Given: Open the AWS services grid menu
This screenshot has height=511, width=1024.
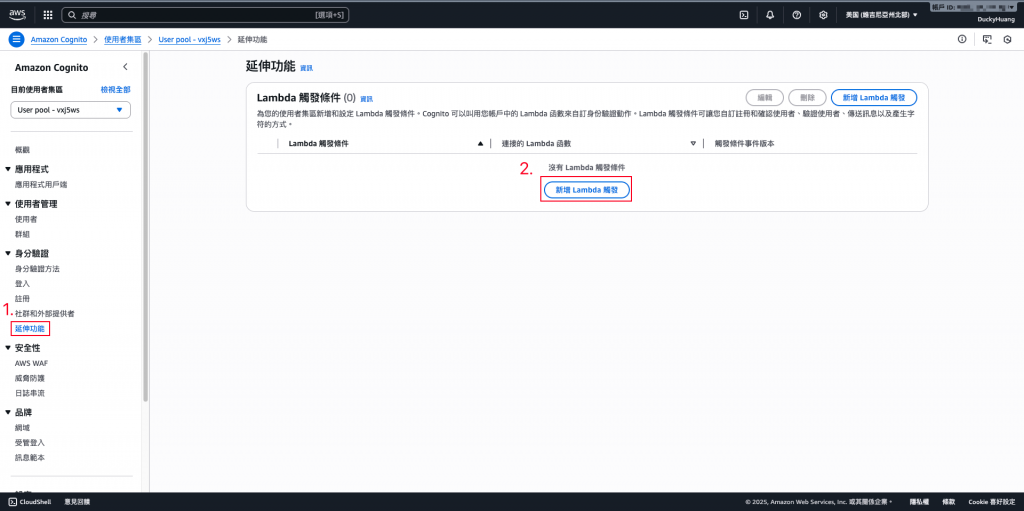Looking at the screenshot, I should pos(48,14).
